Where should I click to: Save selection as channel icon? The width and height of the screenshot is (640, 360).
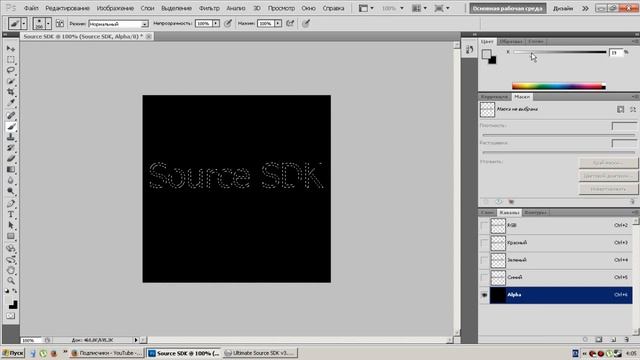point(599,339)
